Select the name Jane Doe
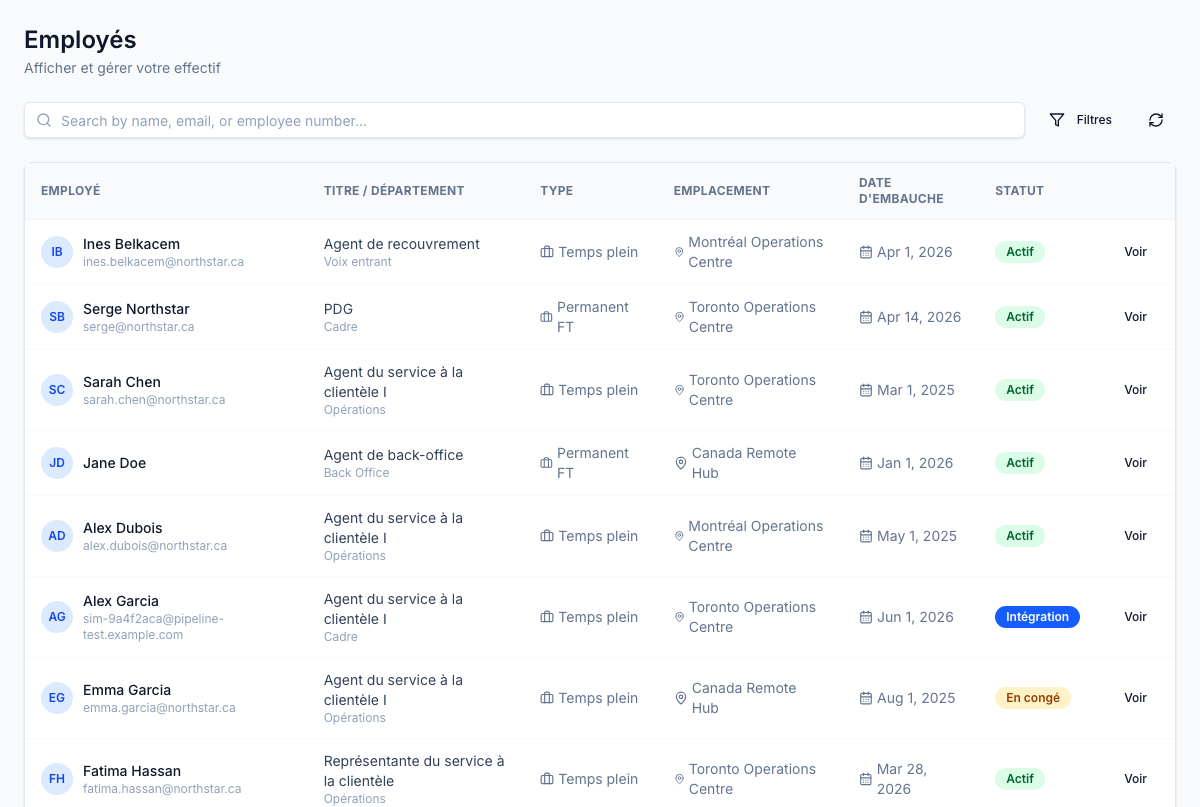Viewport: 1200px width, 807px height. pos(114,463)
